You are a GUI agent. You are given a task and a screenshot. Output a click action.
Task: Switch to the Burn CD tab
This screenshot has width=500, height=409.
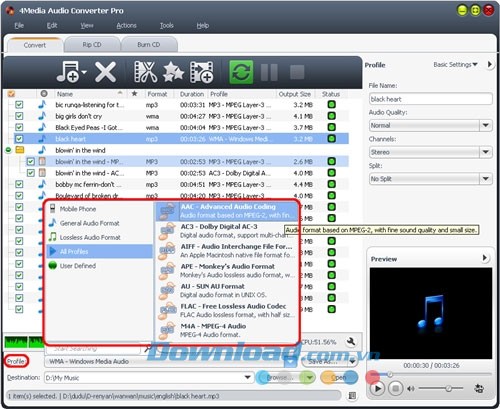[149, 45]
